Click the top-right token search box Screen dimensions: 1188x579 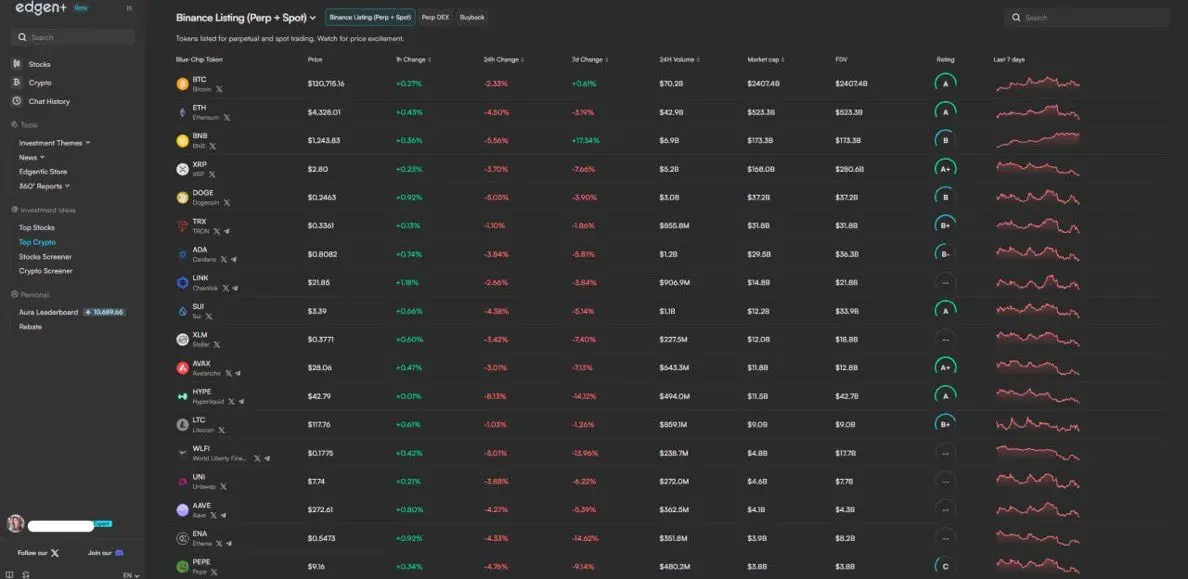[1086, 17]
